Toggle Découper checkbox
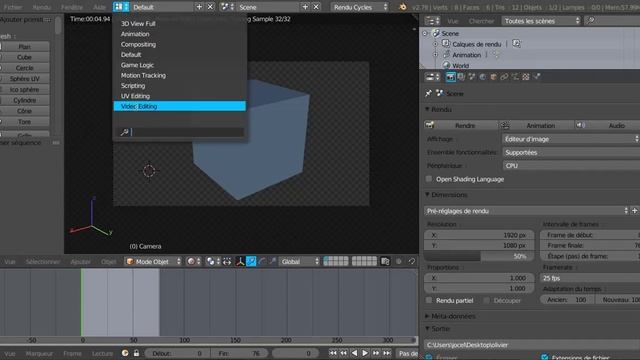Viewport: 640px width, 360px height. pyautogui.click(x=487, y=300)
